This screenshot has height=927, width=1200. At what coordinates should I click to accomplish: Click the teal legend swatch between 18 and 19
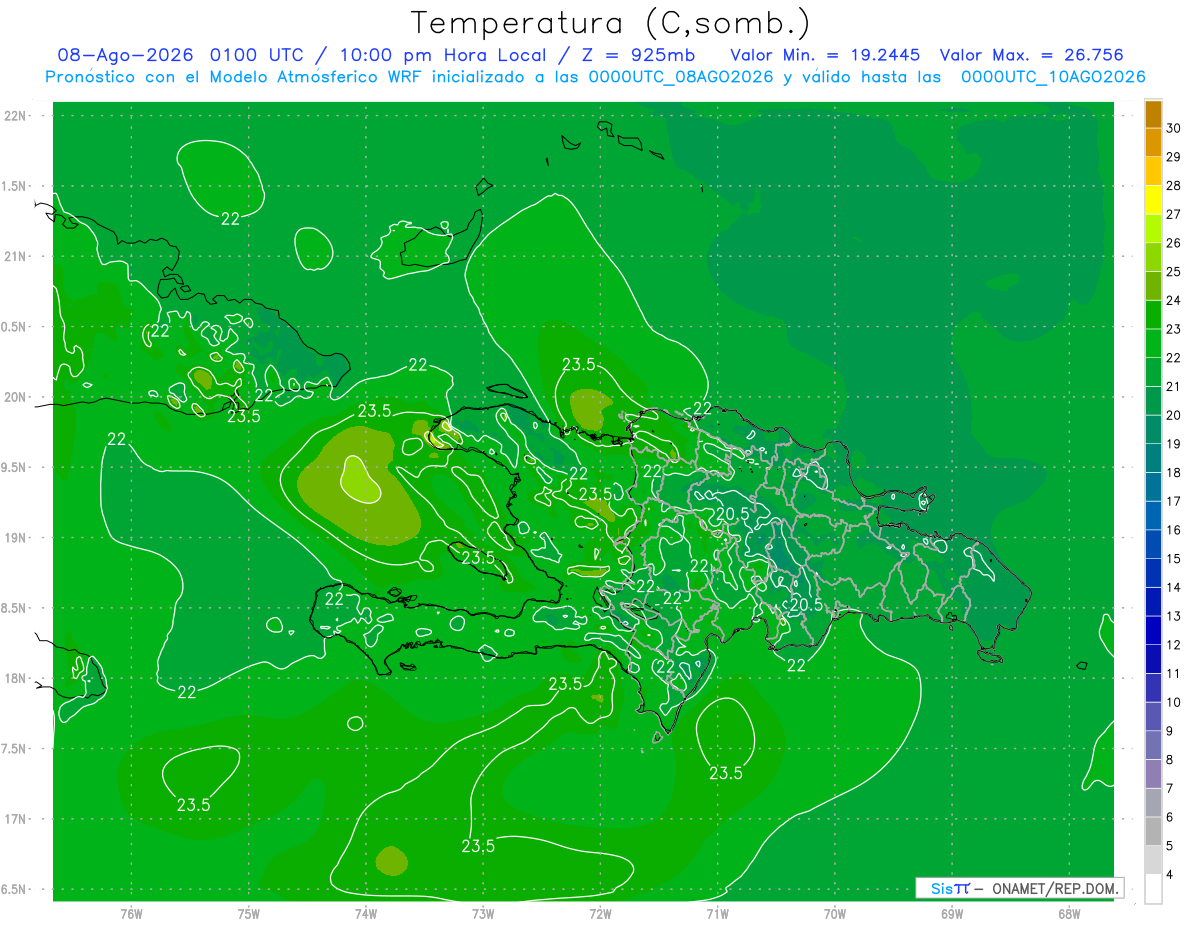coord(1153,458)
